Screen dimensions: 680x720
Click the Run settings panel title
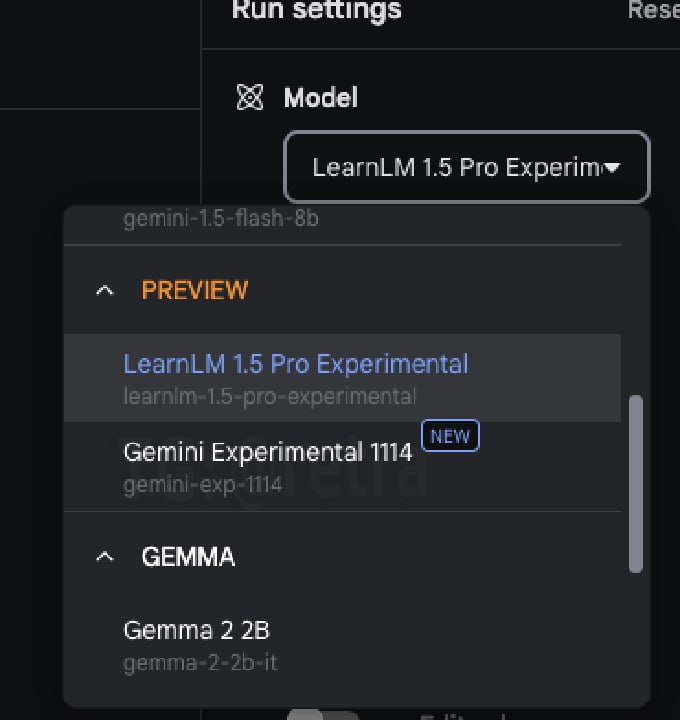click(316, 11)
